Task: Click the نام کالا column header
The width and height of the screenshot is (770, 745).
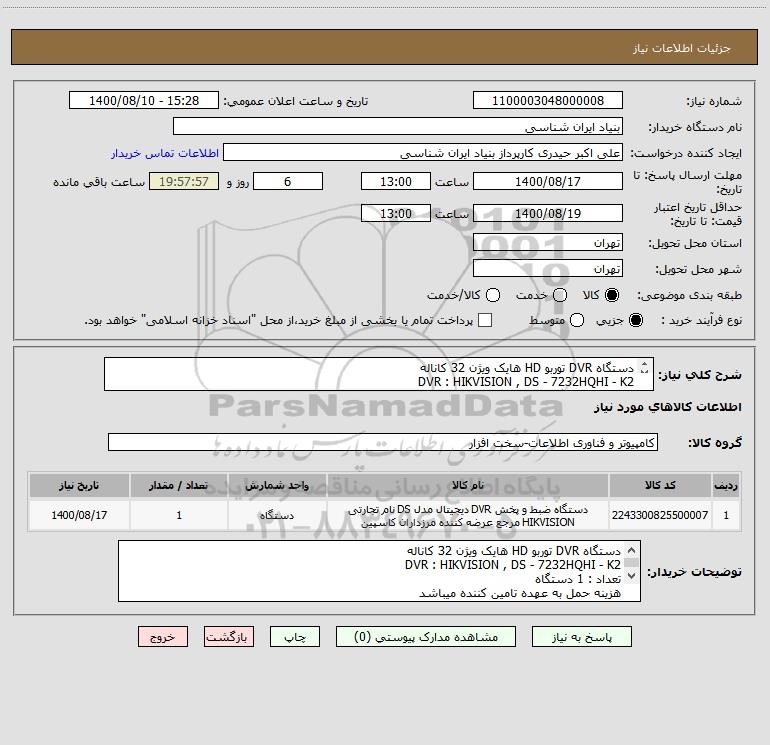Action: tap(468, 485)
